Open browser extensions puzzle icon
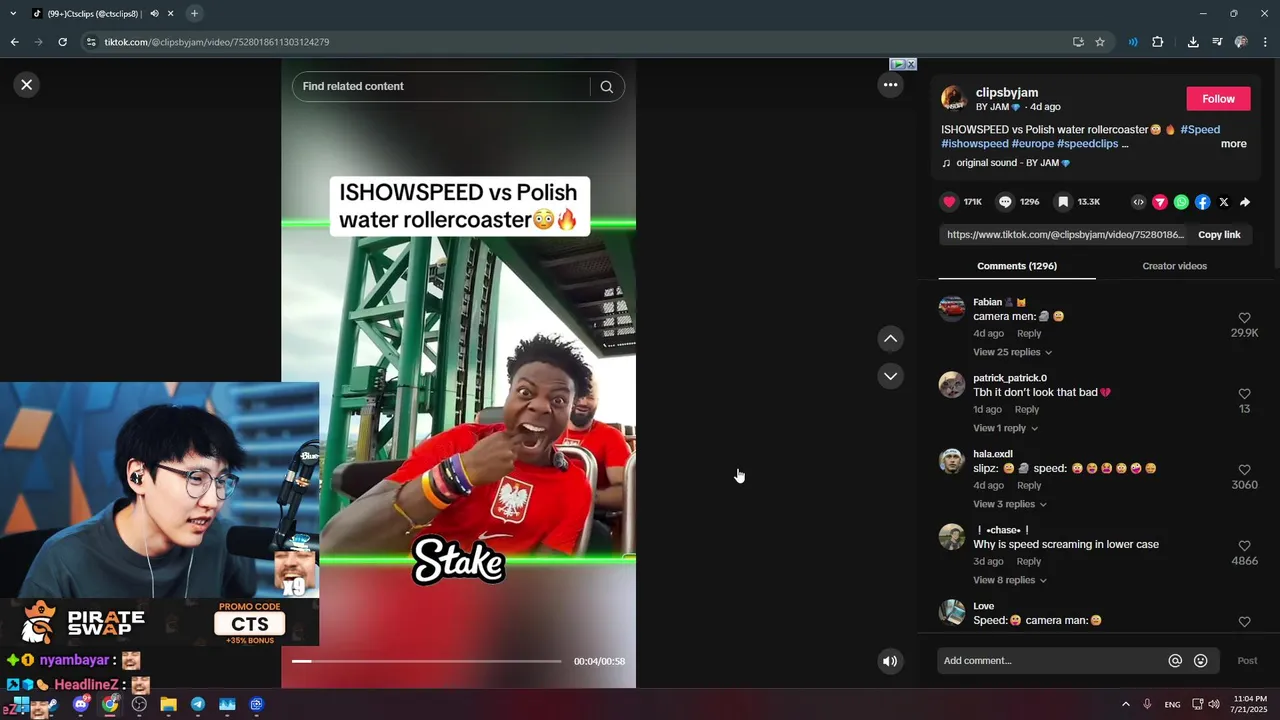 [x=1158, y=42]
